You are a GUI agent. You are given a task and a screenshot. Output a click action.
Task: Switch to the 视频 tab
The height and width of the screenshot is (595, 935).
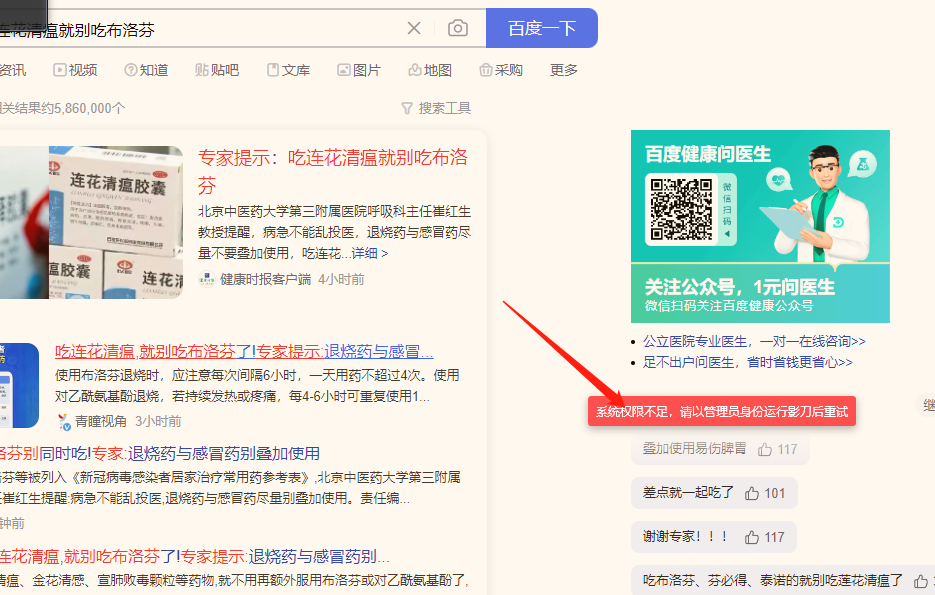[75, 70]
